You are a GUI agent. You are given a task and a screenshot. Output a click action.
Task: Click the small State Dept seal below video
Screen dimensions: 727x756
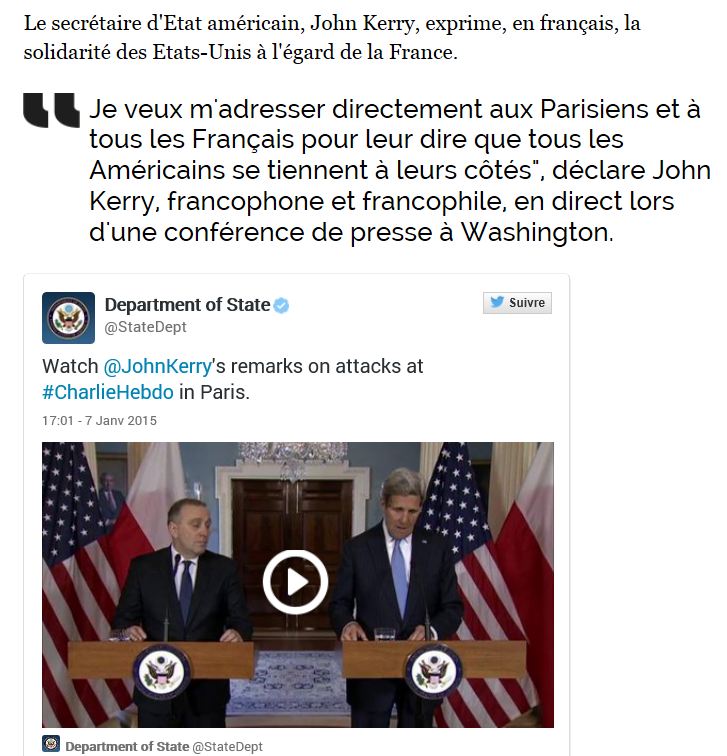pos(51,743)
